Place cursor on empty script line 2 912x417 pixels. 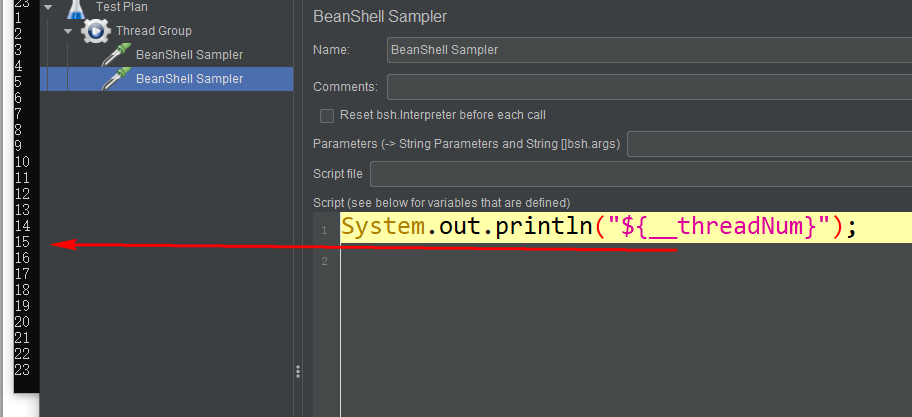[626, 261]
